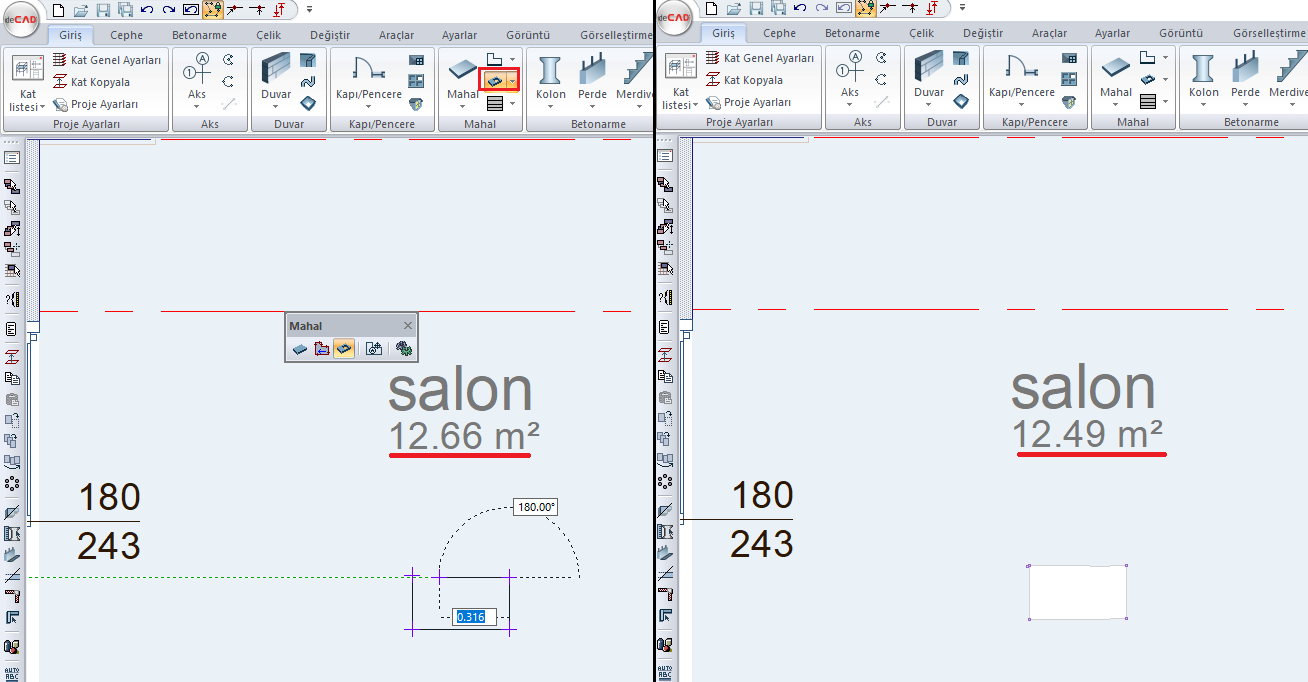Click the fourth icon in the floating Mahal toolbar

[374, 349]
